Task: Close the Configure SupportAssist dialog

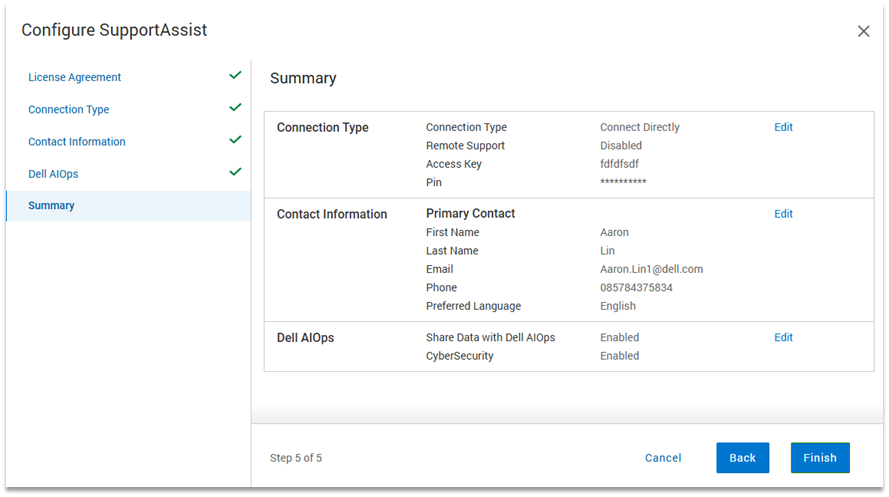Action: (x=863, y=31)
